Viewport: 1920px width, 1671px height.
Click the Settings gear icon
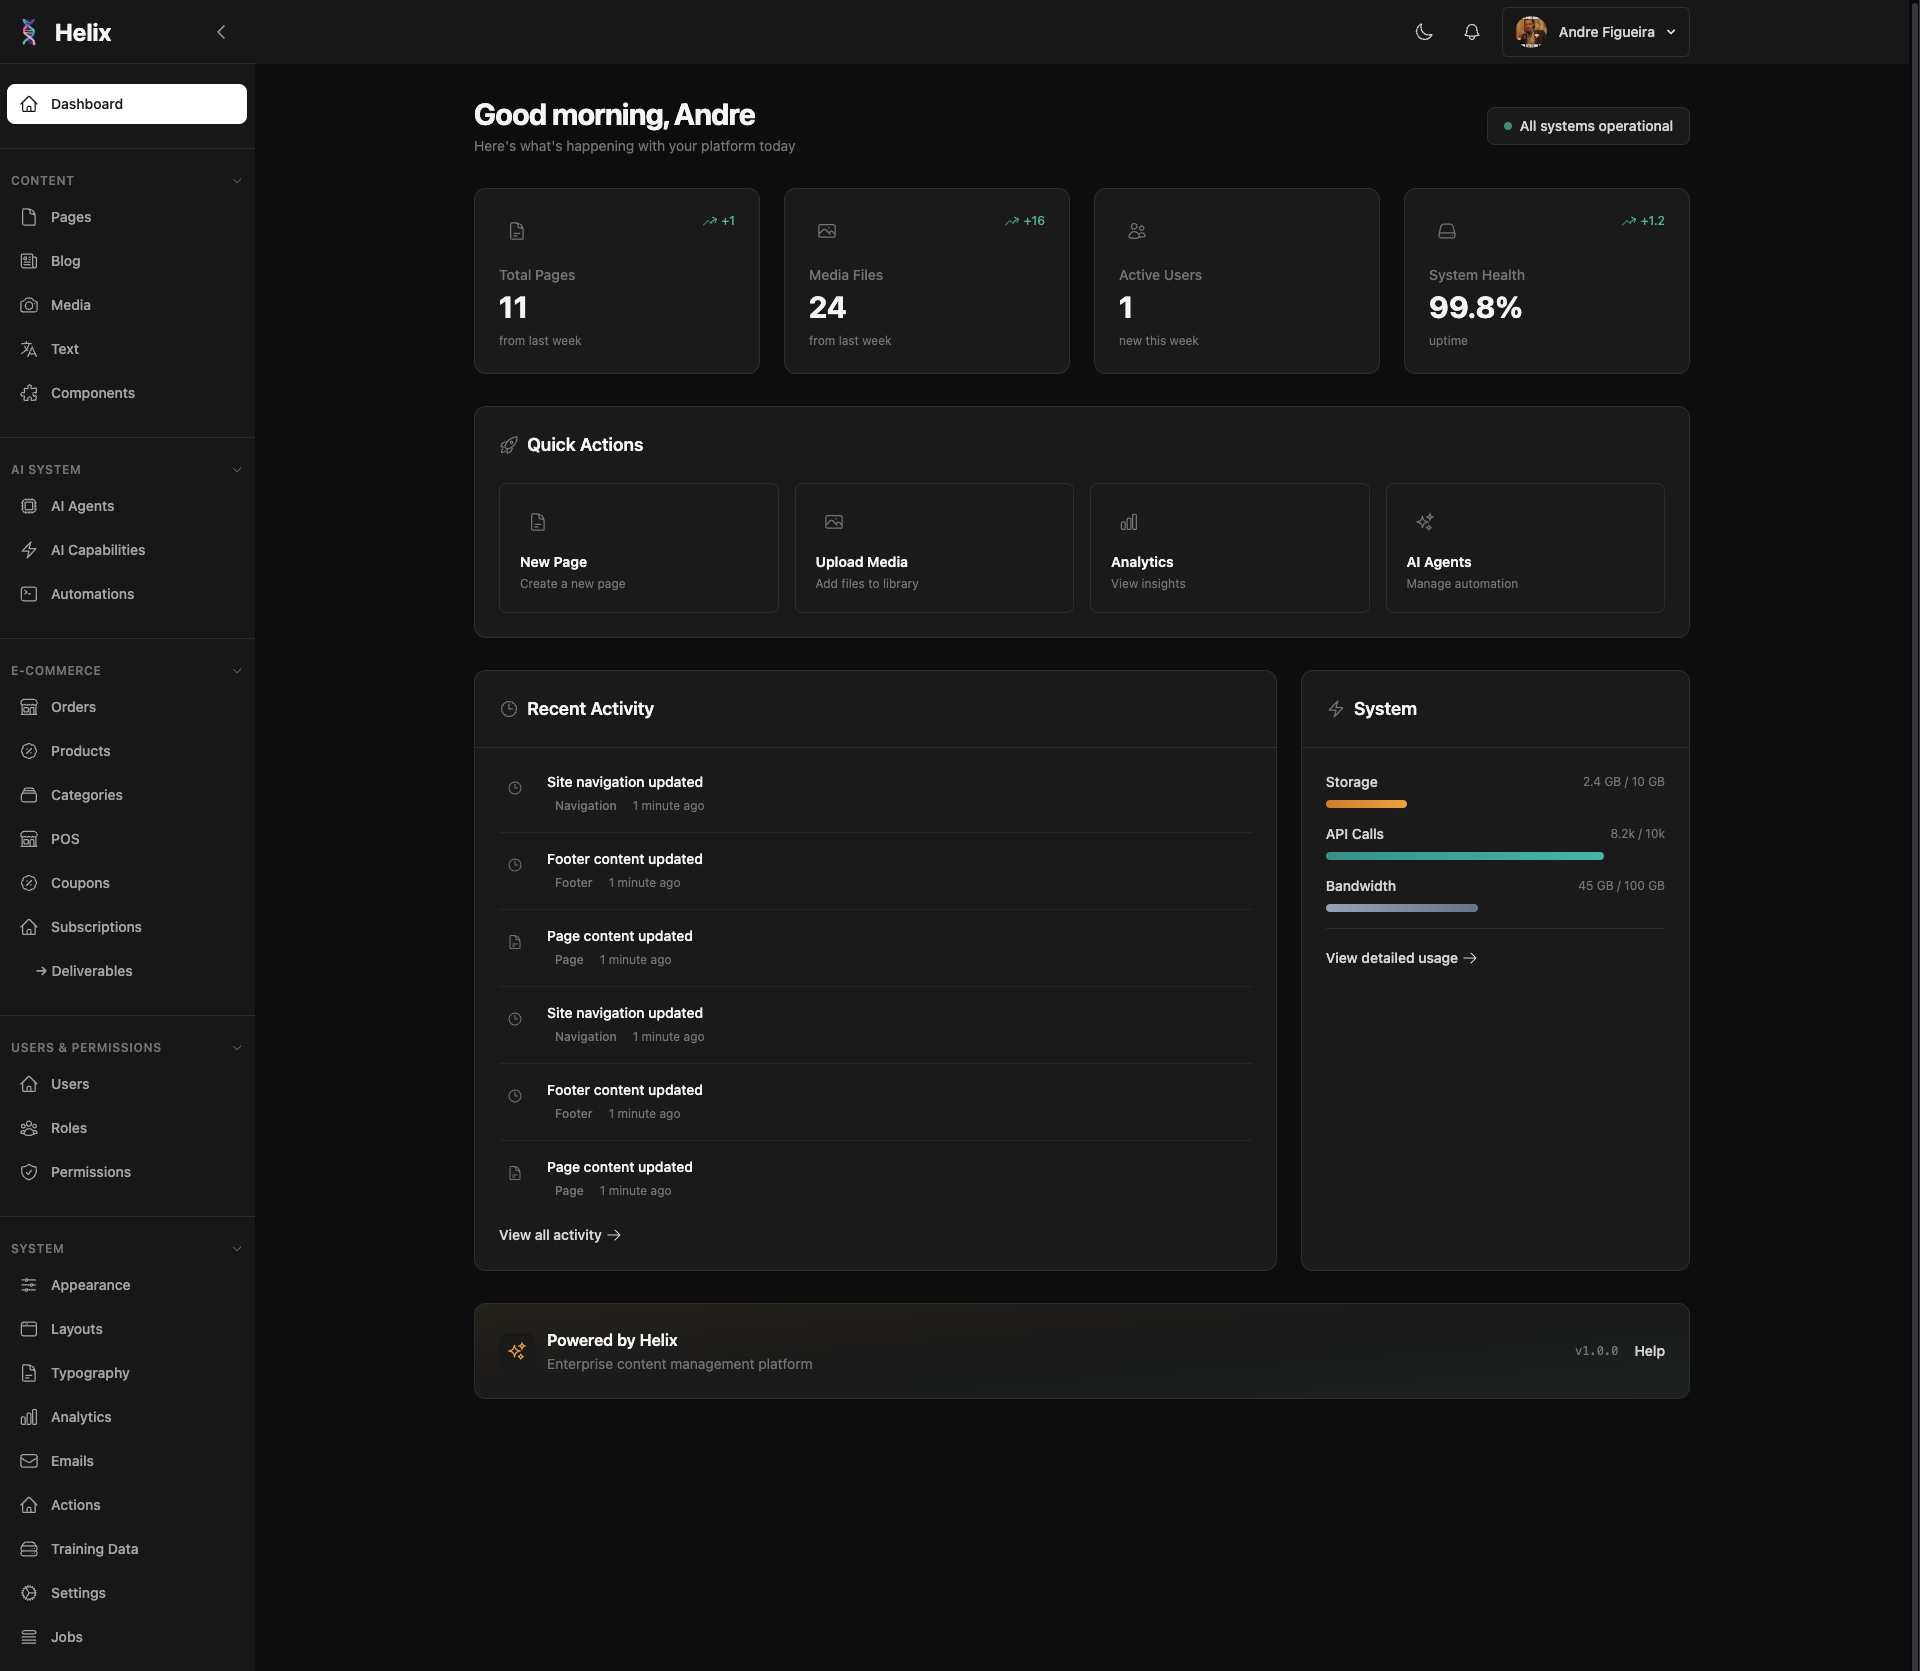click(x=29, y=1593)
